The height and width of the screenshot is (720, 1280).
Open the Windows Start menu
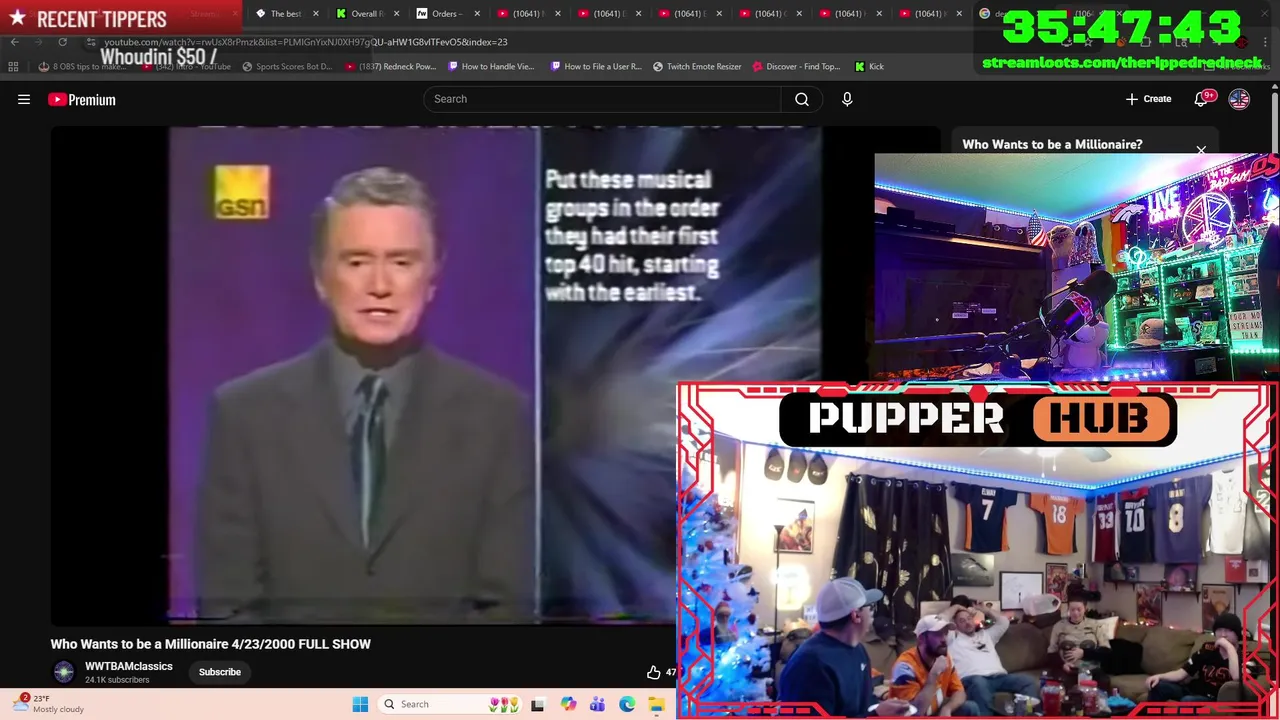pos(360,704)
